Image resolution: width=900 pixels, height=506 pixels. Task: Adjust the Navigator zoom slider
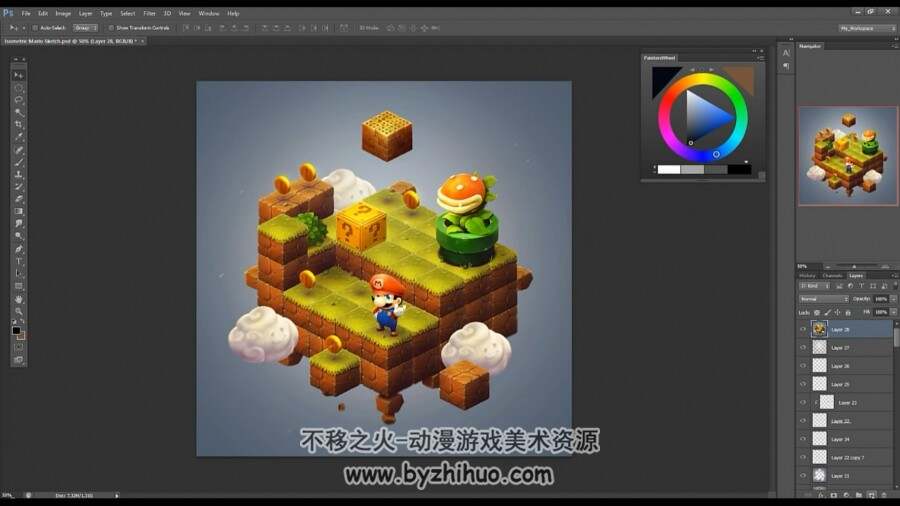point(854,266)
